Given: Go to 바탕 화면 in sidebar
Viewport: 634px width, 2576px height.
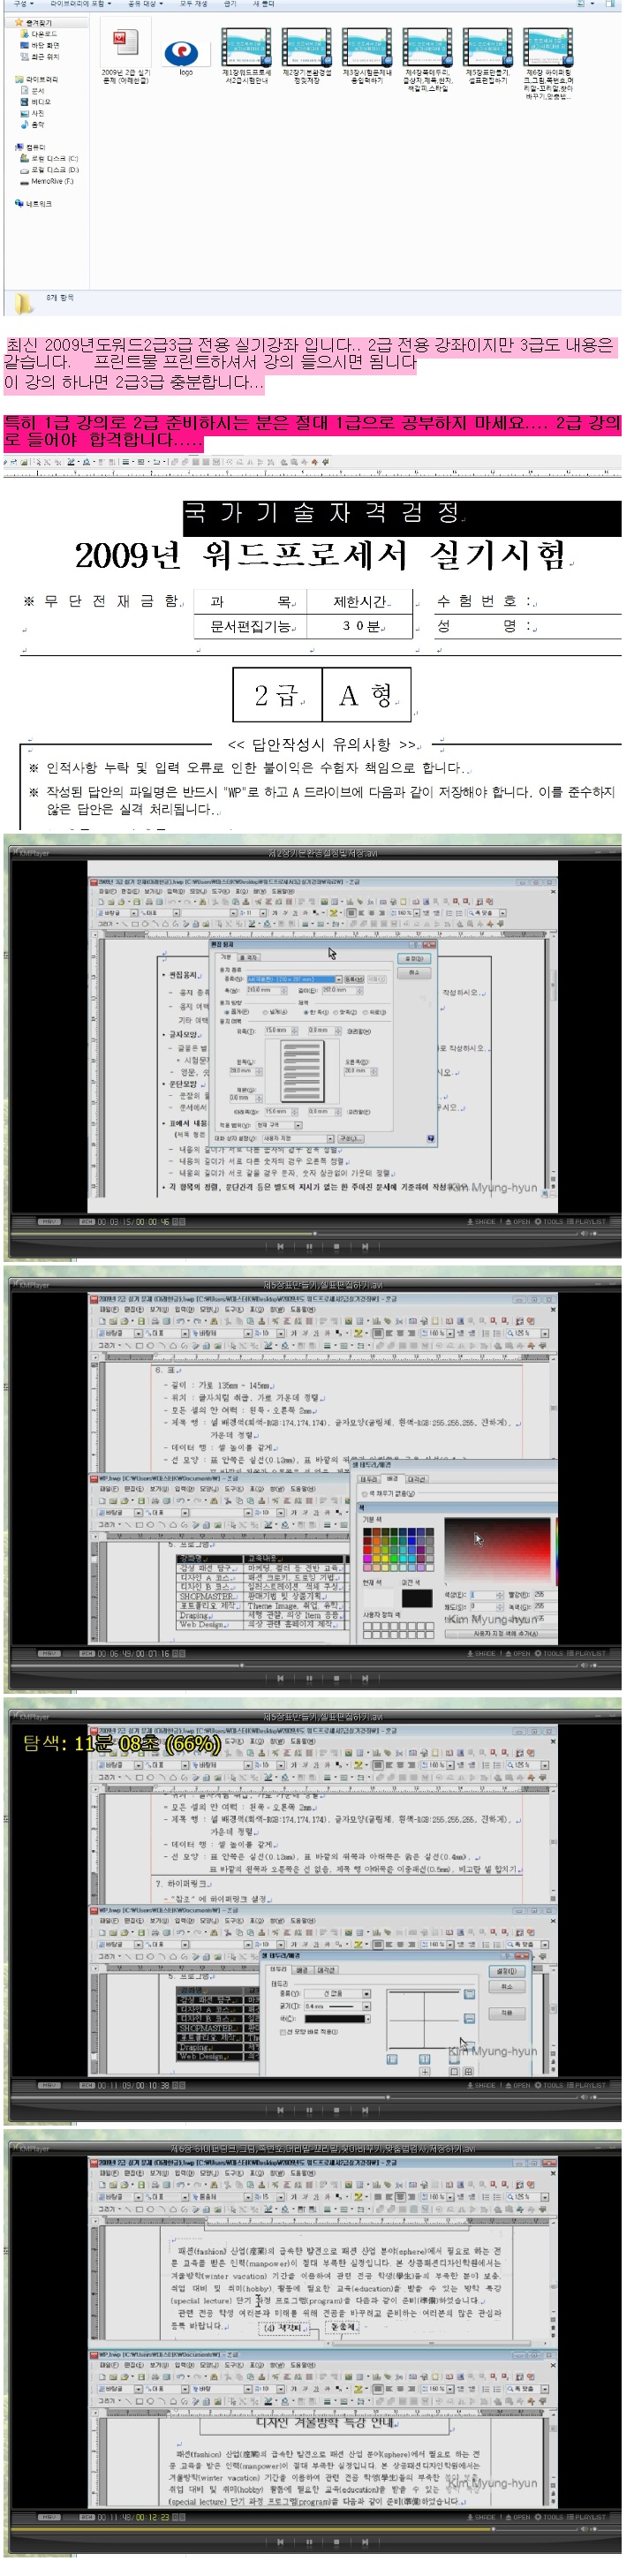Looking at the screenshot, I should point(39,45).
